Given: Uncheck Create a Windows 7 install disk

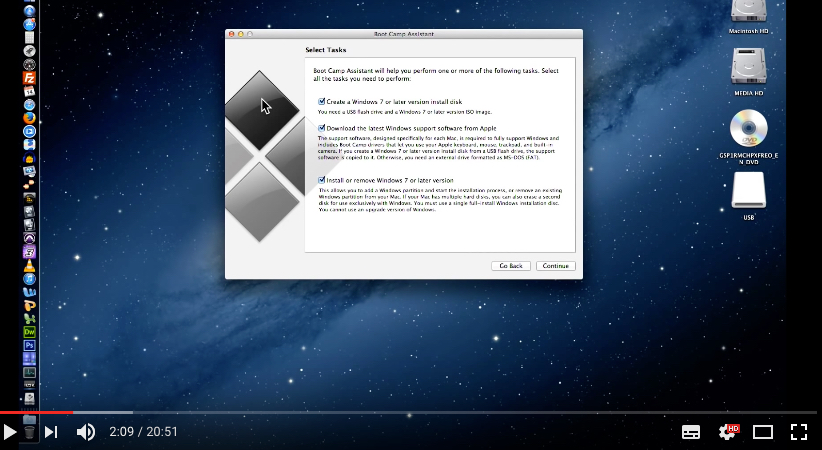Looking at the screenshot, I should point(321,101).
